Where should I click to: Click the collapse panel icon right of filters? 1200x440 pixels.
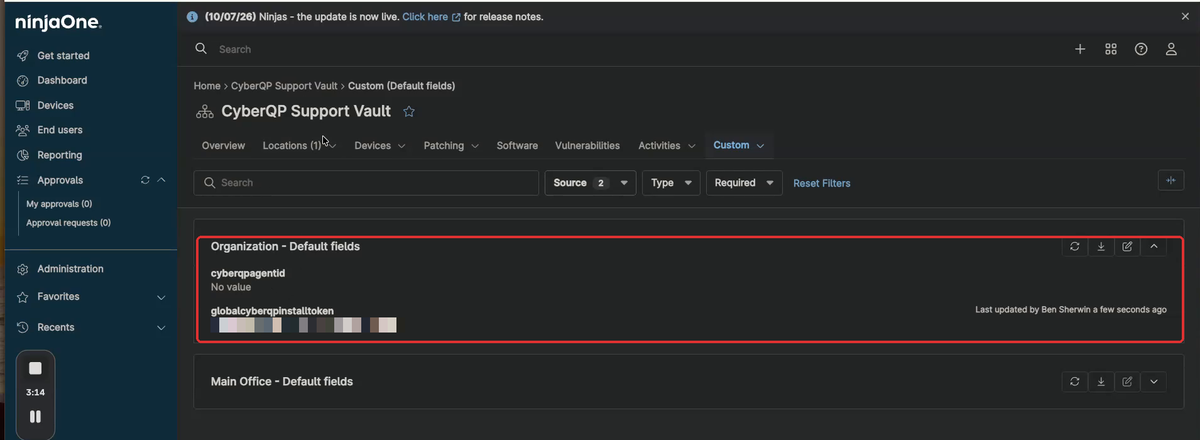1170,180
